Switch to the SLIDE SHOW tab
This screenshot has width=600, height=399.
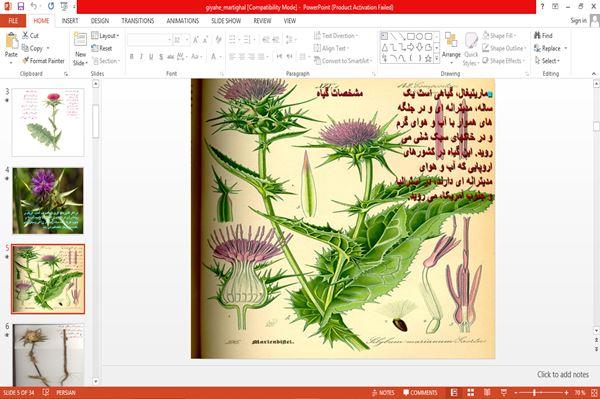click(x=226, y=21)
